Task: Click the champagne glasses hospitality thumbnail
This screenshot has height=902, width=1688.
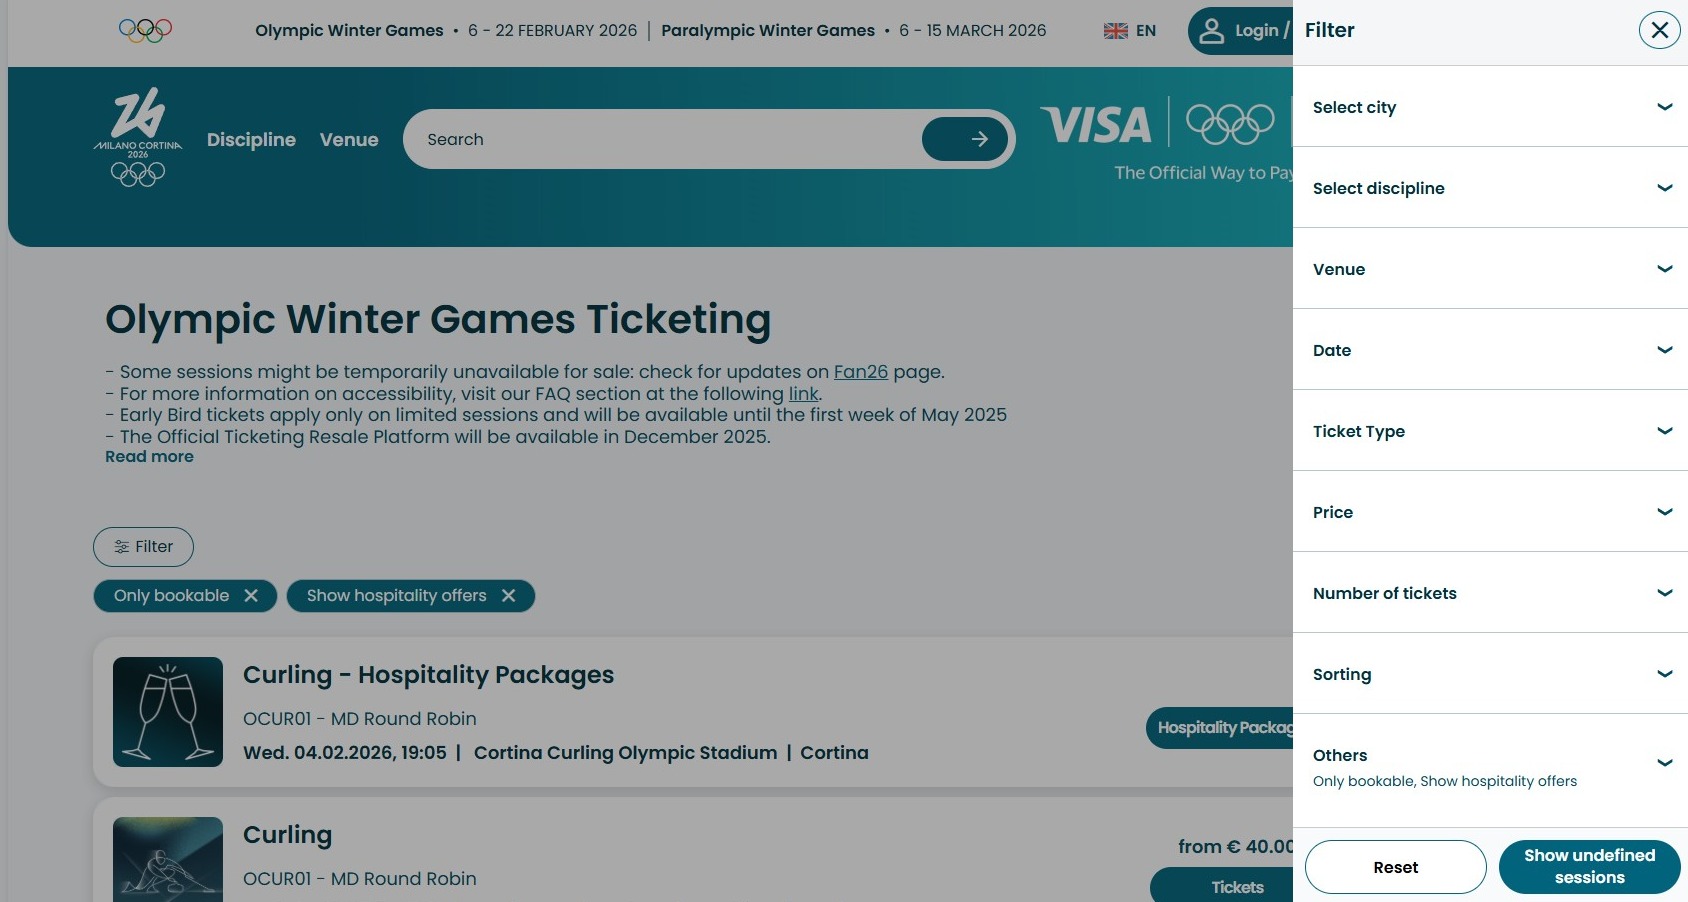Action: coord(168,712)
